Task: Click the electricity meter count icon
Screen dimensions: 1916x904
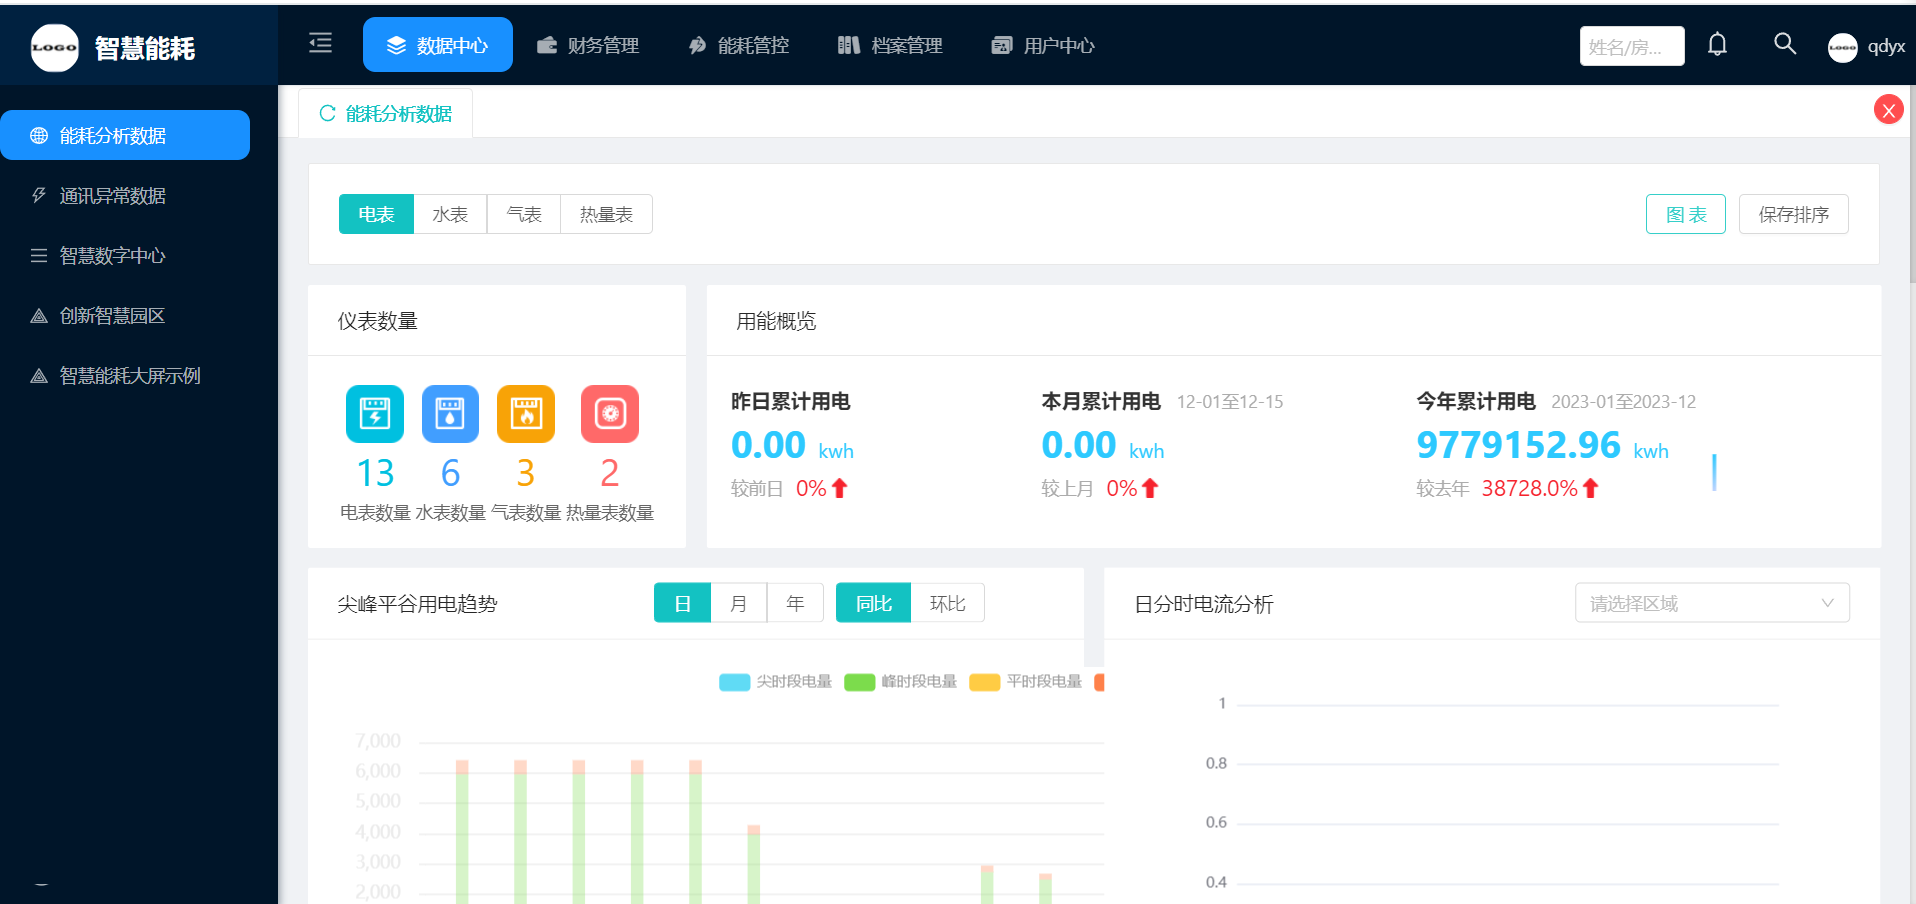Action: click(375, 414)
